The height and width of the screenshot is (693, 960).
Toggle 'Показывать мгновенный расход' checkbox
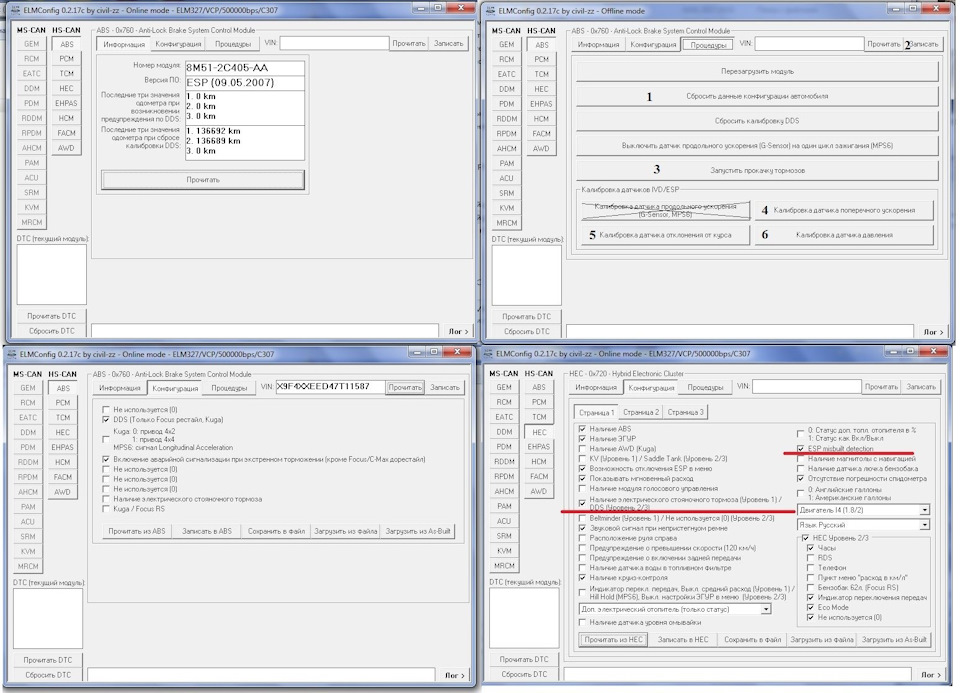(582, 478)
